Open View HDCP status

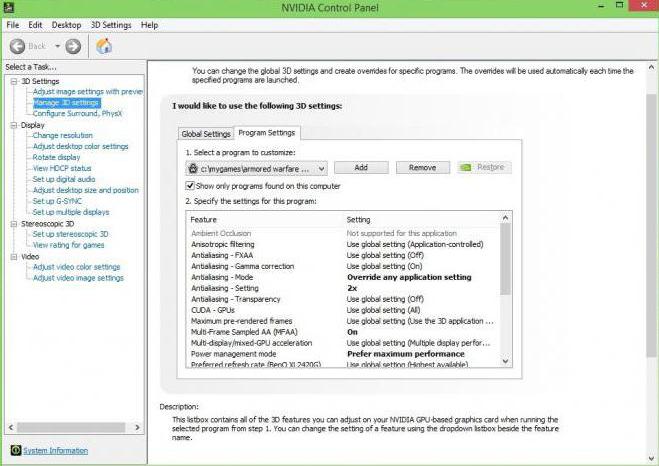click(x=62, y=168)
